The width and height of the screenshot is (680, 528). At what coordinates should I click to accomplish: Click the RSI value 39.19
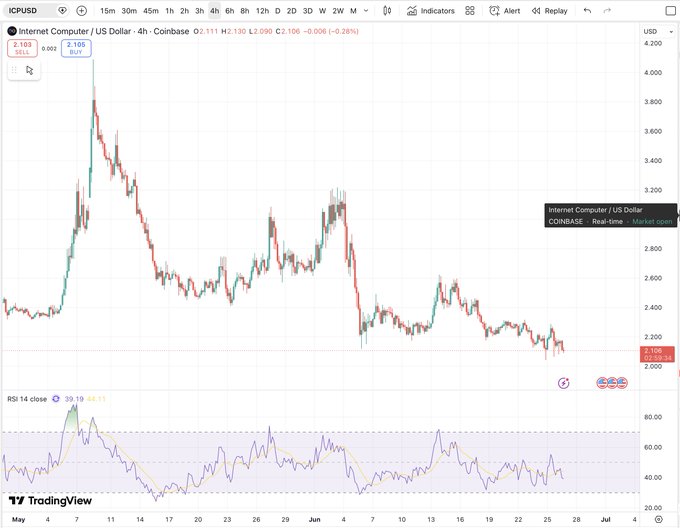tap(74, 399)
